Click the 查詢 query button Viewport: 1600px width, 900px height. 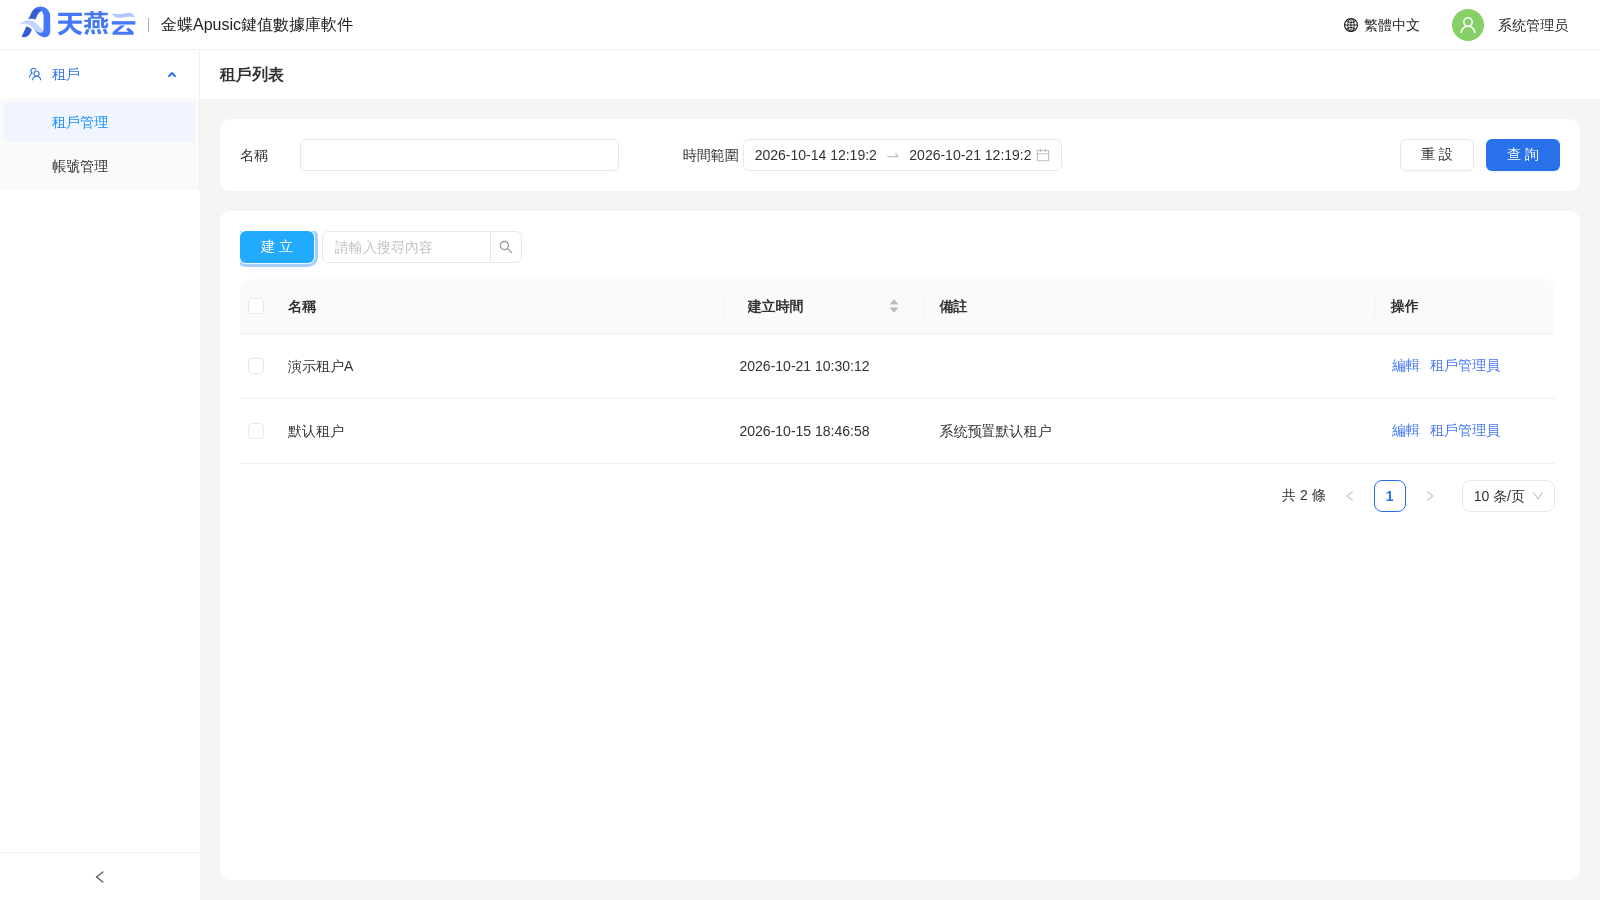tap(1523, 155)
